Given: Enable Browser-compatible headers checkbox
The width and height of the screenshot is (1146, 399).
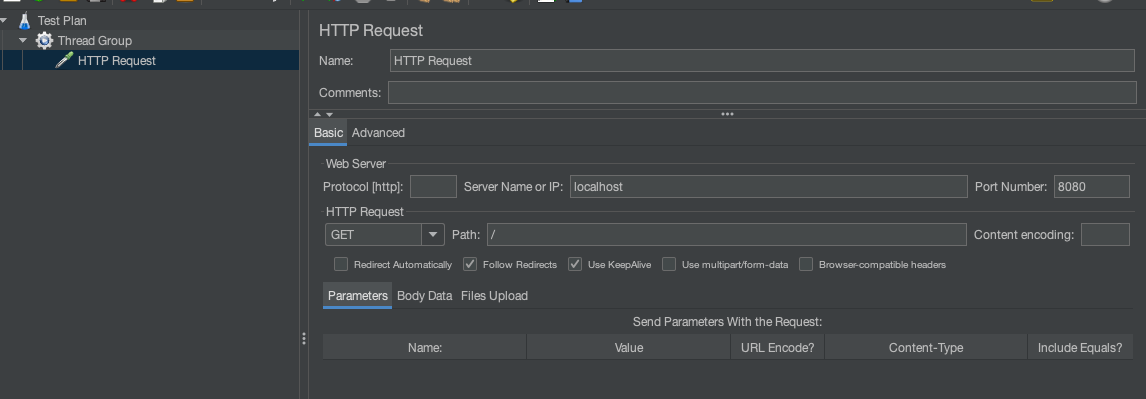Looking at the screenshot, I should point(806,264).
